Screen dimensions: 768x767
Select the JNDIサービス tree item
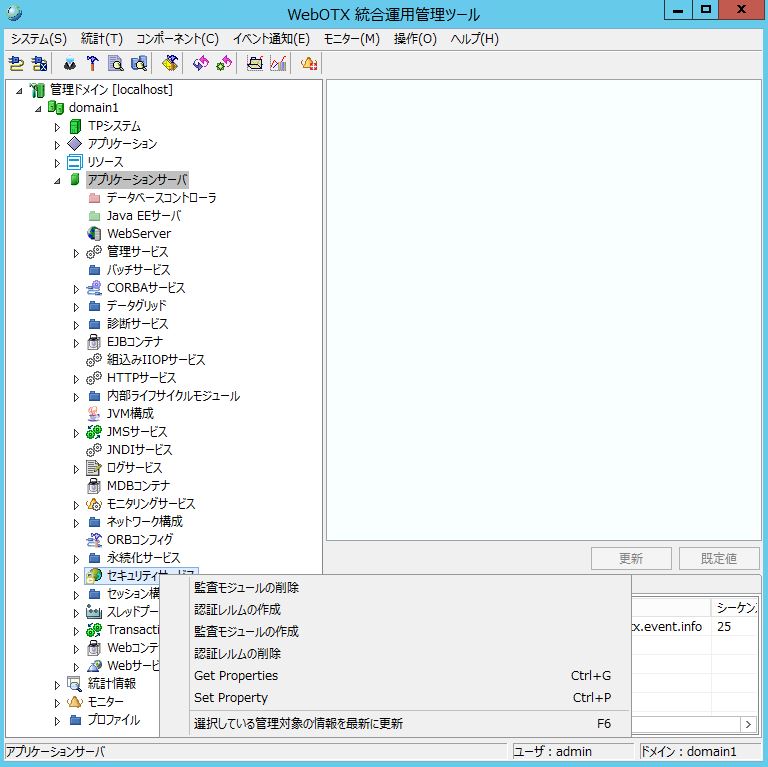click(139, 450)
